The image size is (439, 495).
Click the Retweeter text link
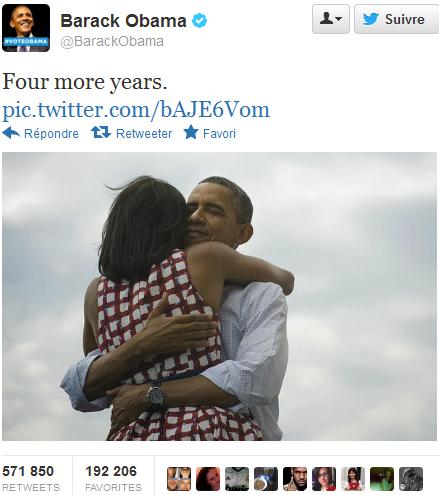(x=144, y=134)
